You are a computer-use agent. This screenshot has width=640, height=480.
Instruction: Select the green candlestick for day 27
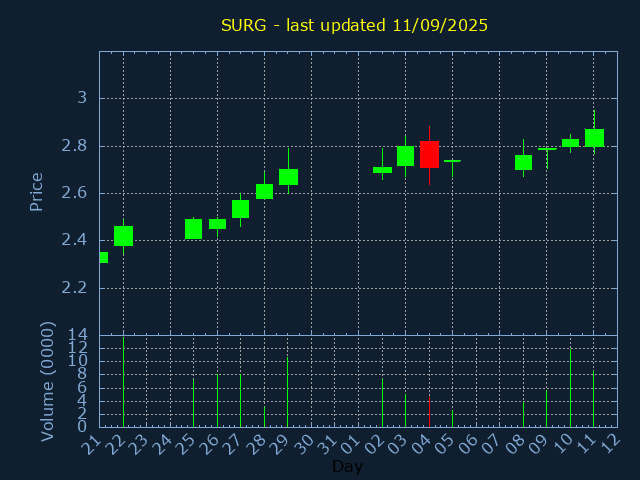240,209
